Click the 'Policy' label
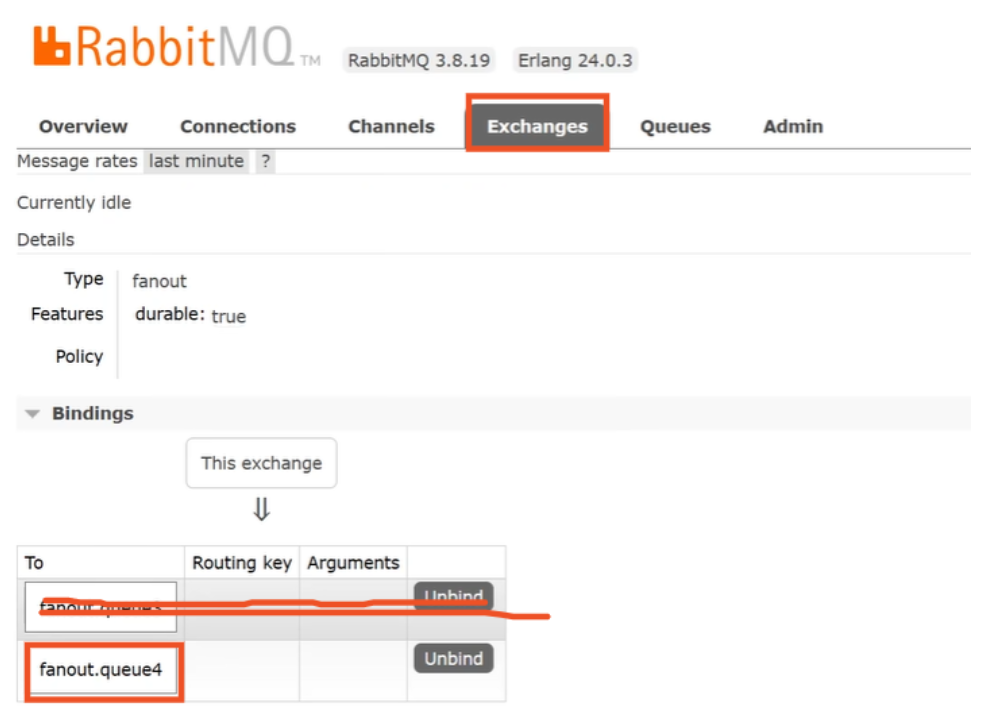Viewport: 999px width, 718px height. click(80, 356)
